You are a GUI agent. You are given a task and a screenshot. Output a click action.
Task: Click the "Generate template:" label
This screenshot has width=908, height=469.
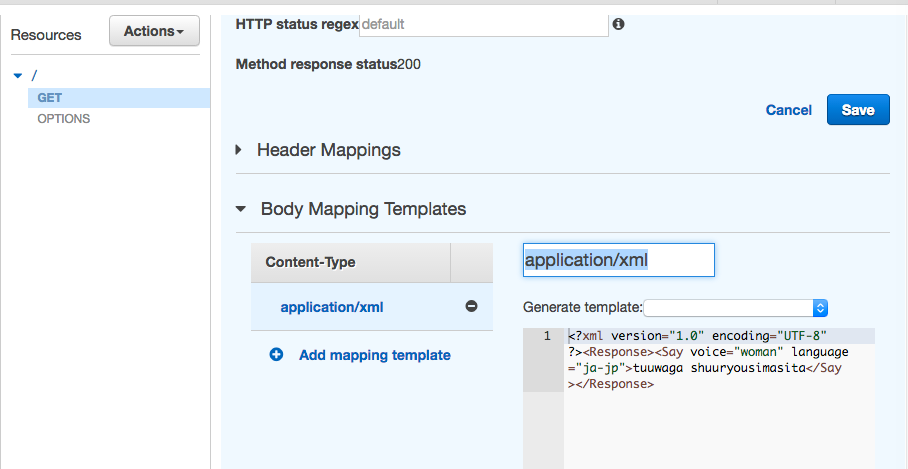583,307
